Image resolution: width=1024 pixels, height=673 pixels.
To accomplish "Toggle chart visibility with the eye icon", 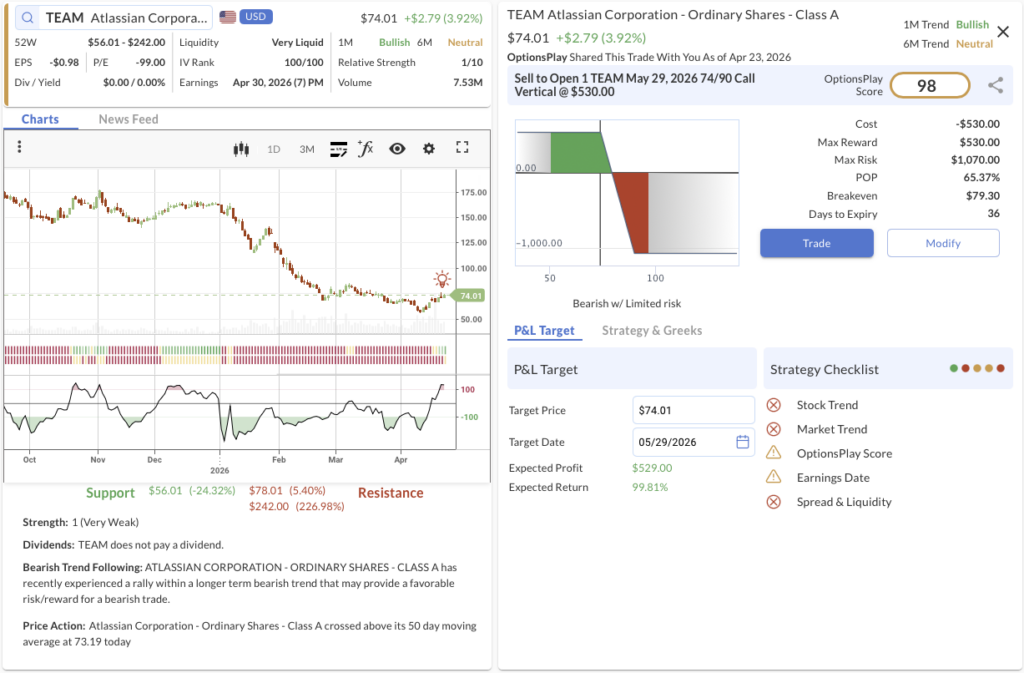I will pos(397,149).
